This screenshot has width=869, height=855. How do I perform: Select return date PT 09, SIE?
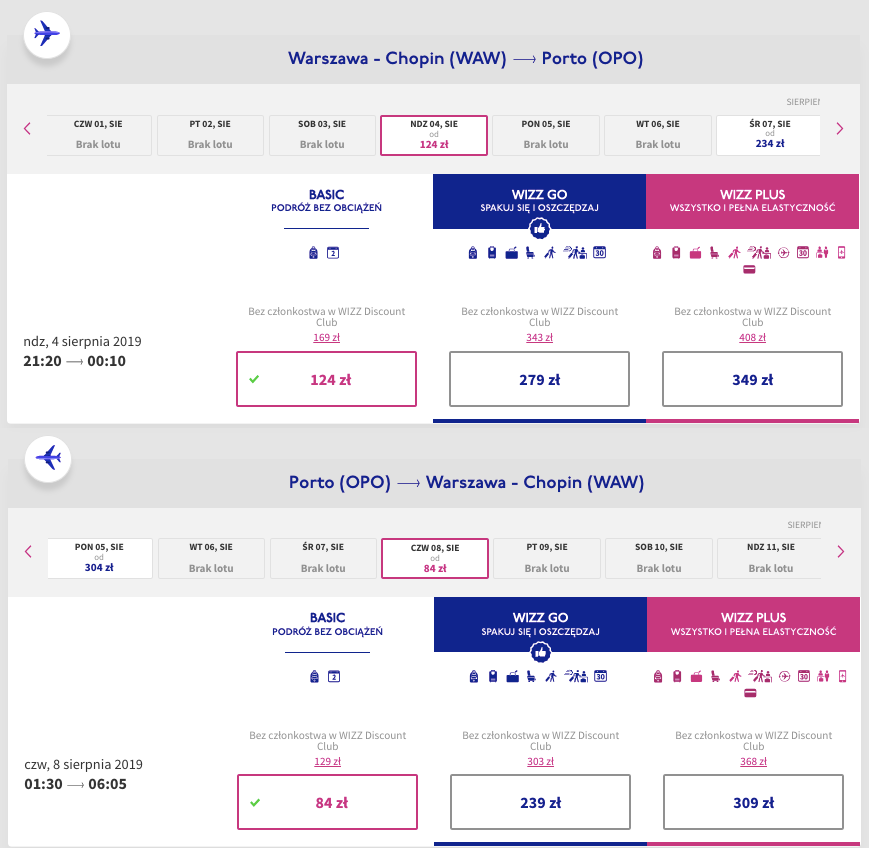[547, 558]
